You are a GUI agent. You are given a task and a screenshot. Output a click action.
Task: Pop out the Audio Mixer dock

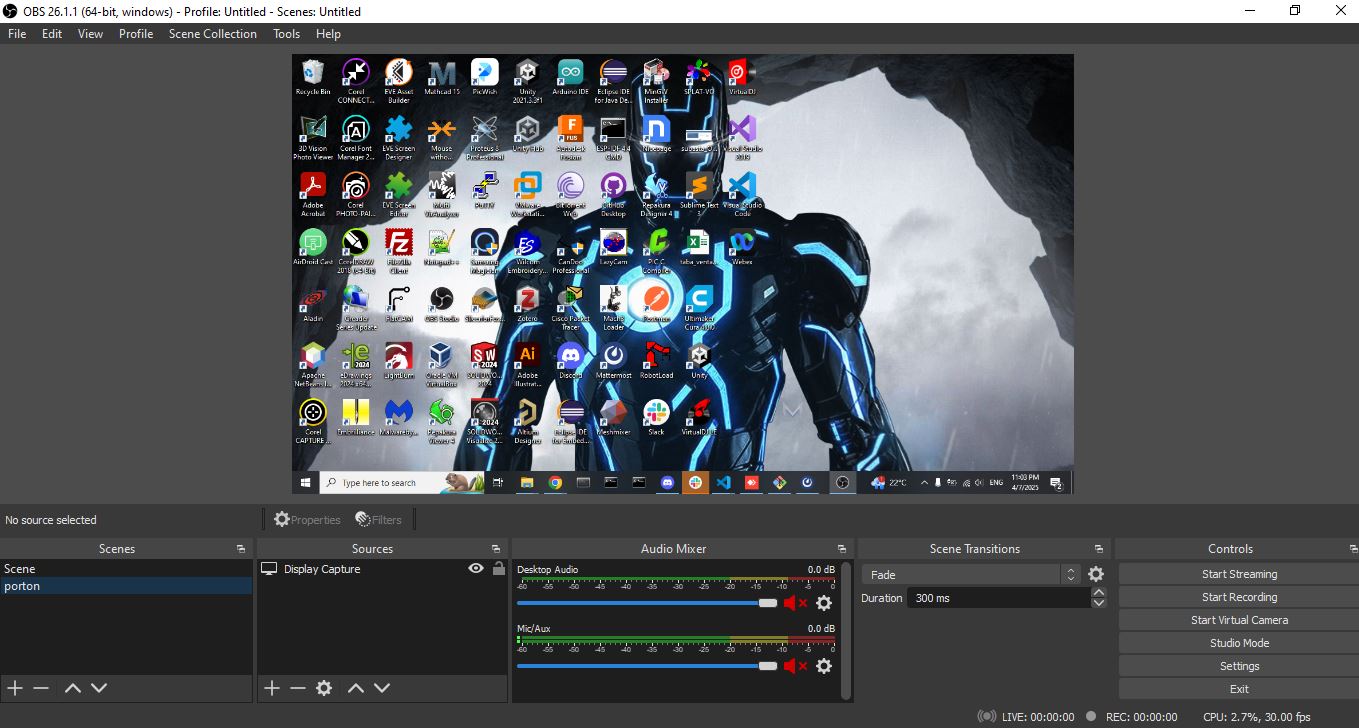pos(842,549)
